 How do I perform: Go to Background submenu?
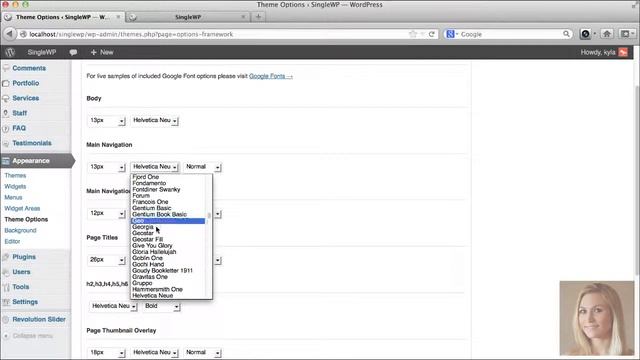[x=20, y=231]
